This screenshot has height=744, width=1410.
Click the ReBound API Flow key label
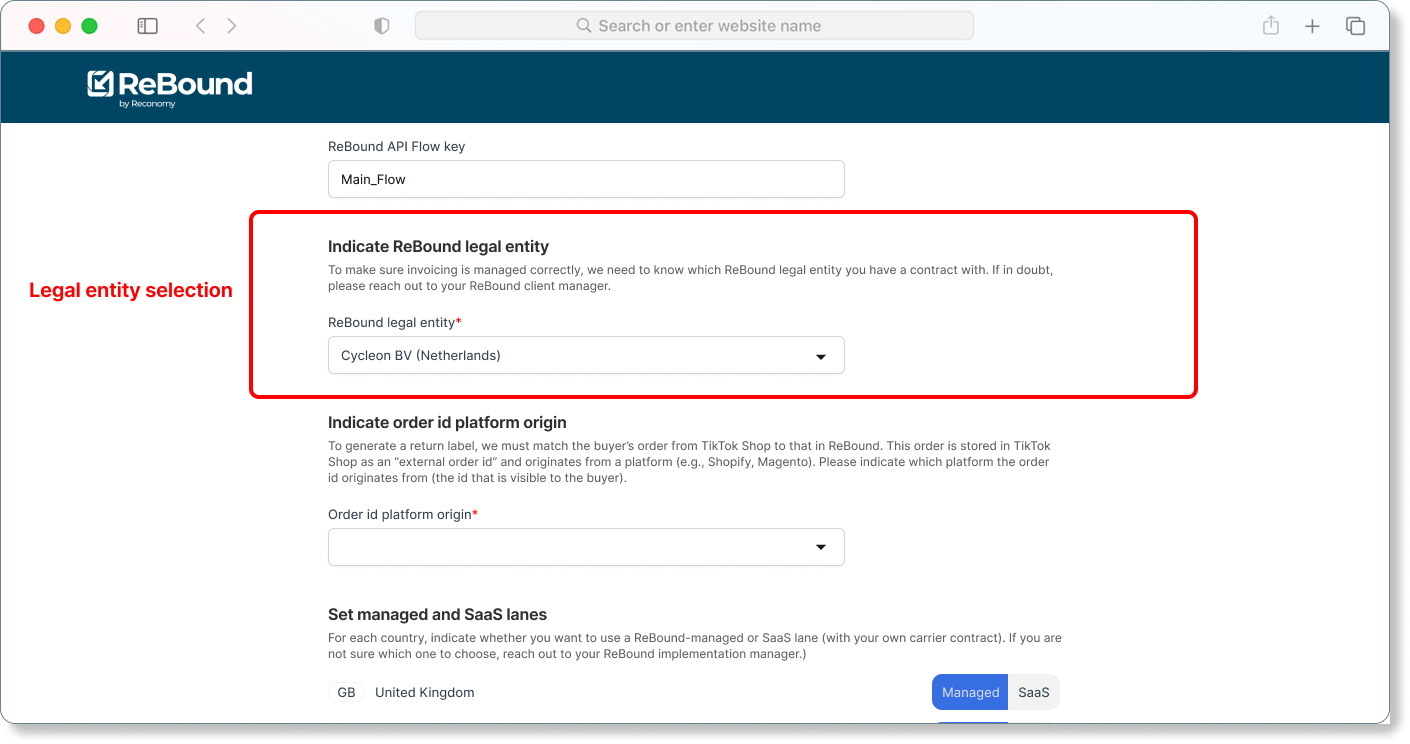(x=396, y=146)
